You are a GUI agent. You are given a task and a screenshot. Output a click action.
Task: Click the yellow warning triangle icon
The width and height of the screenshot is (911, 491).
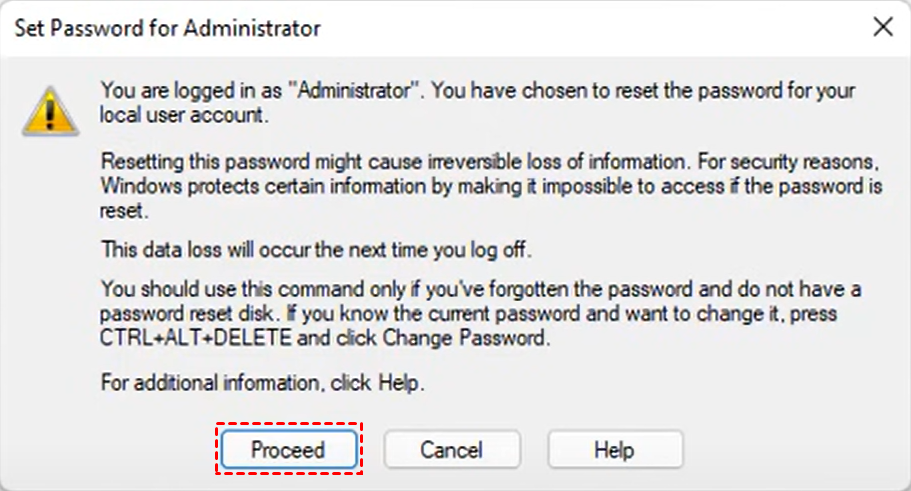pyautogui.click(x=48, y=110)
